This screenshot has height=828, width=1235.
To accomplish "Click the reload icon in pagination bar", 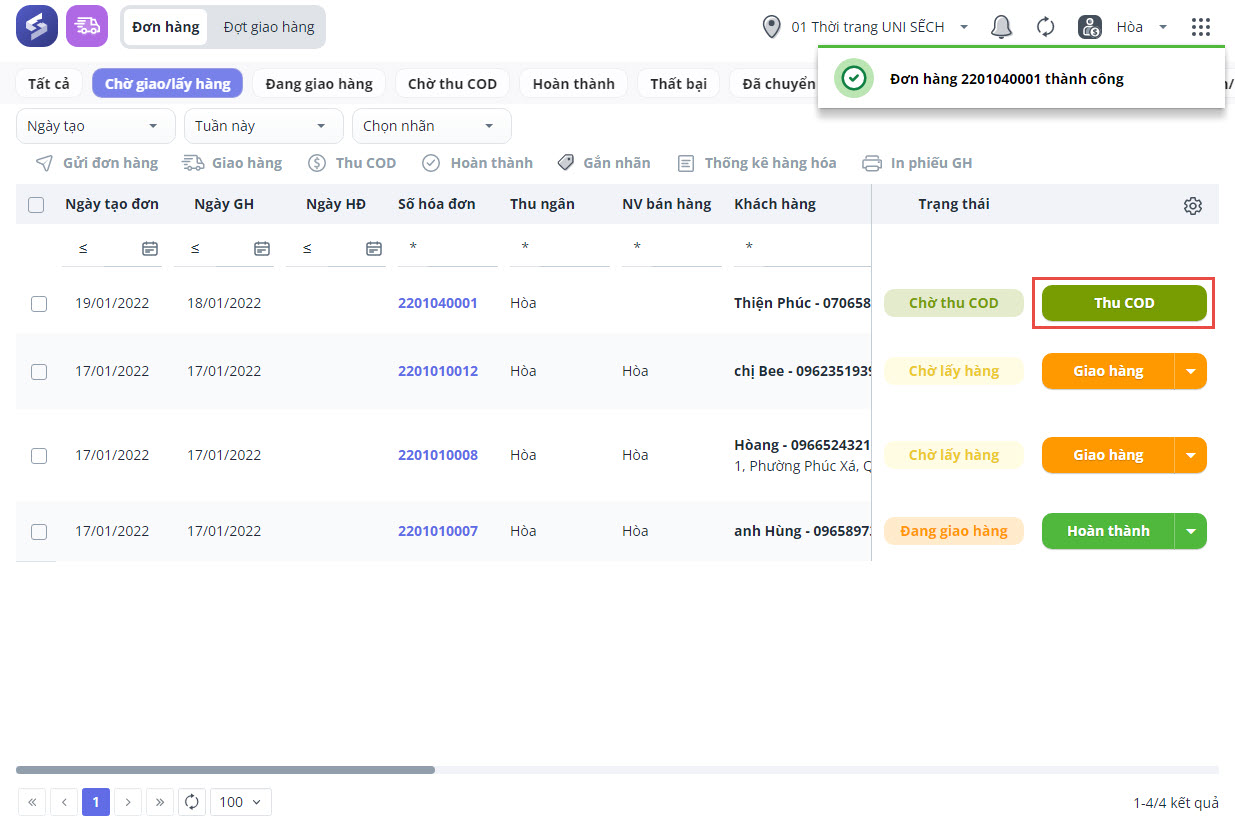I will tap(191, 802).
